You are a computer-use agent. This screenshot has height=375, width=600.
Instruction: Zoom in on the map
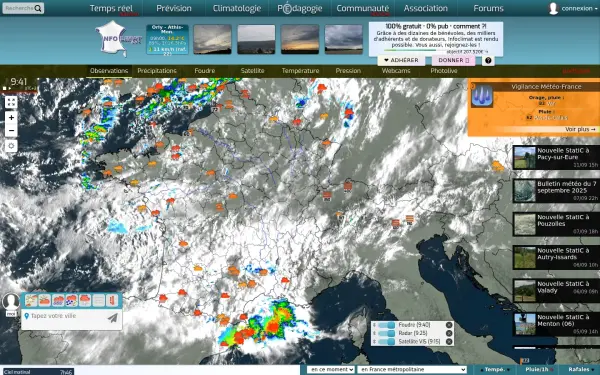pos(11,117)
